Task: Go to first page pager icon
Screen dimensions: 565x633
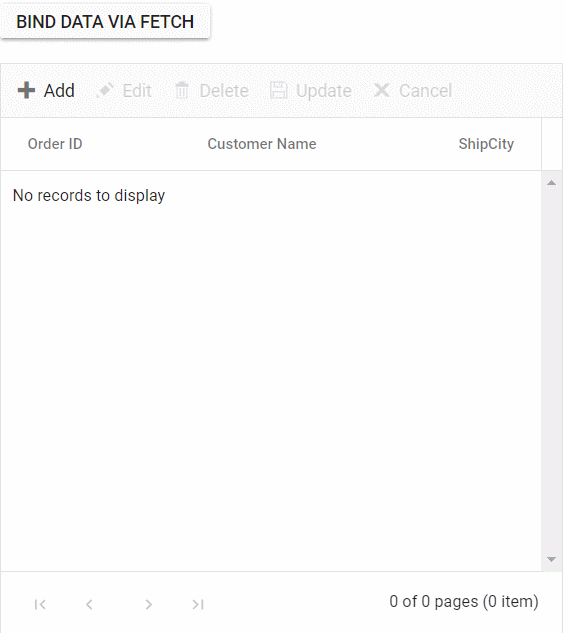Action: (x=40, y=604)
